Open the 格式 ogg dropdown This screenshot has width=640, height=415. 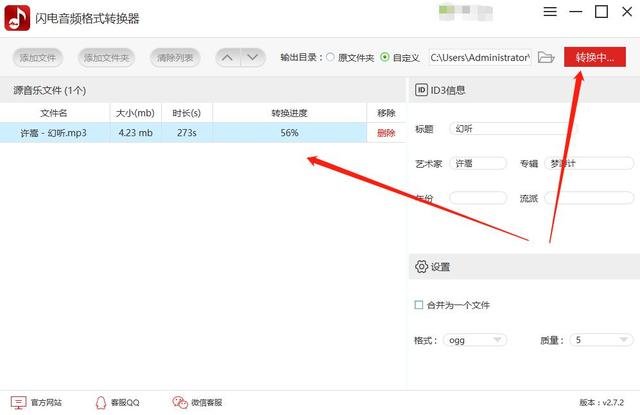(475, 340)
